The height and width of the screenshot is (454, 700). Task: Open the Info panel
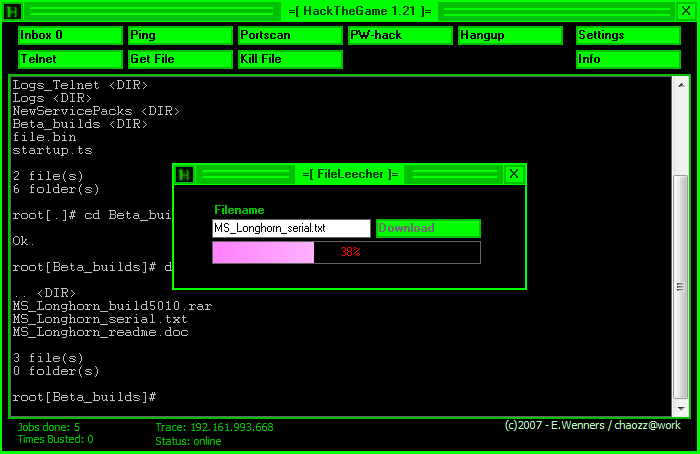coord(628,59)
